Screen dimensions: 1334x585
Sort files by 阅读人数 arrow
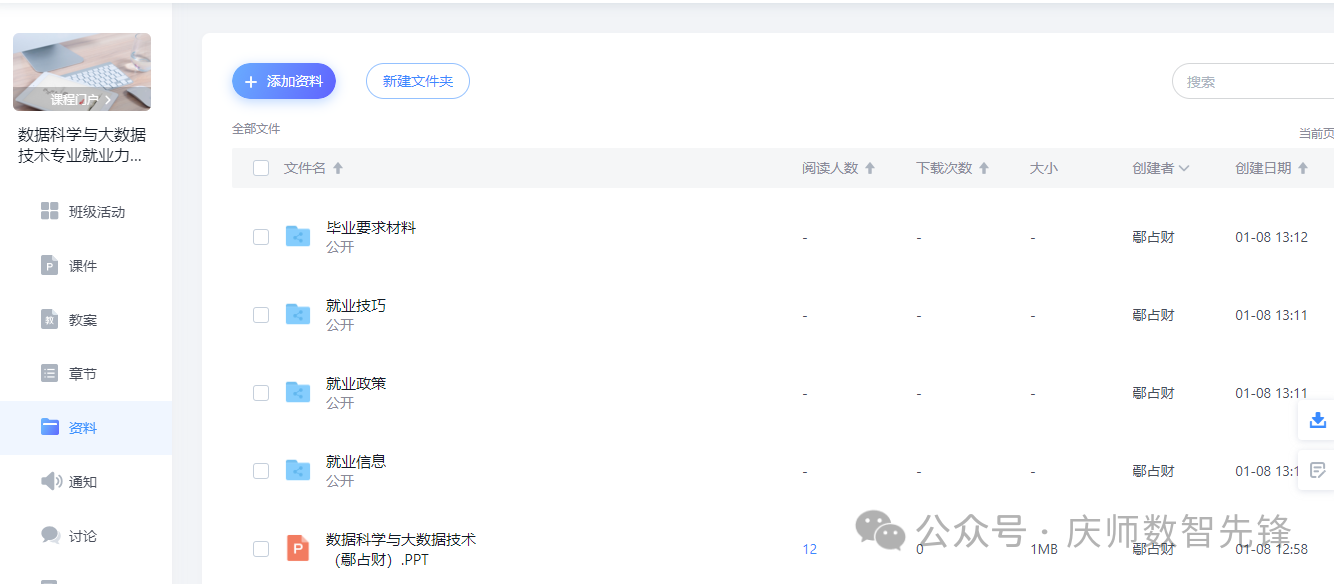tap(870, 168)
